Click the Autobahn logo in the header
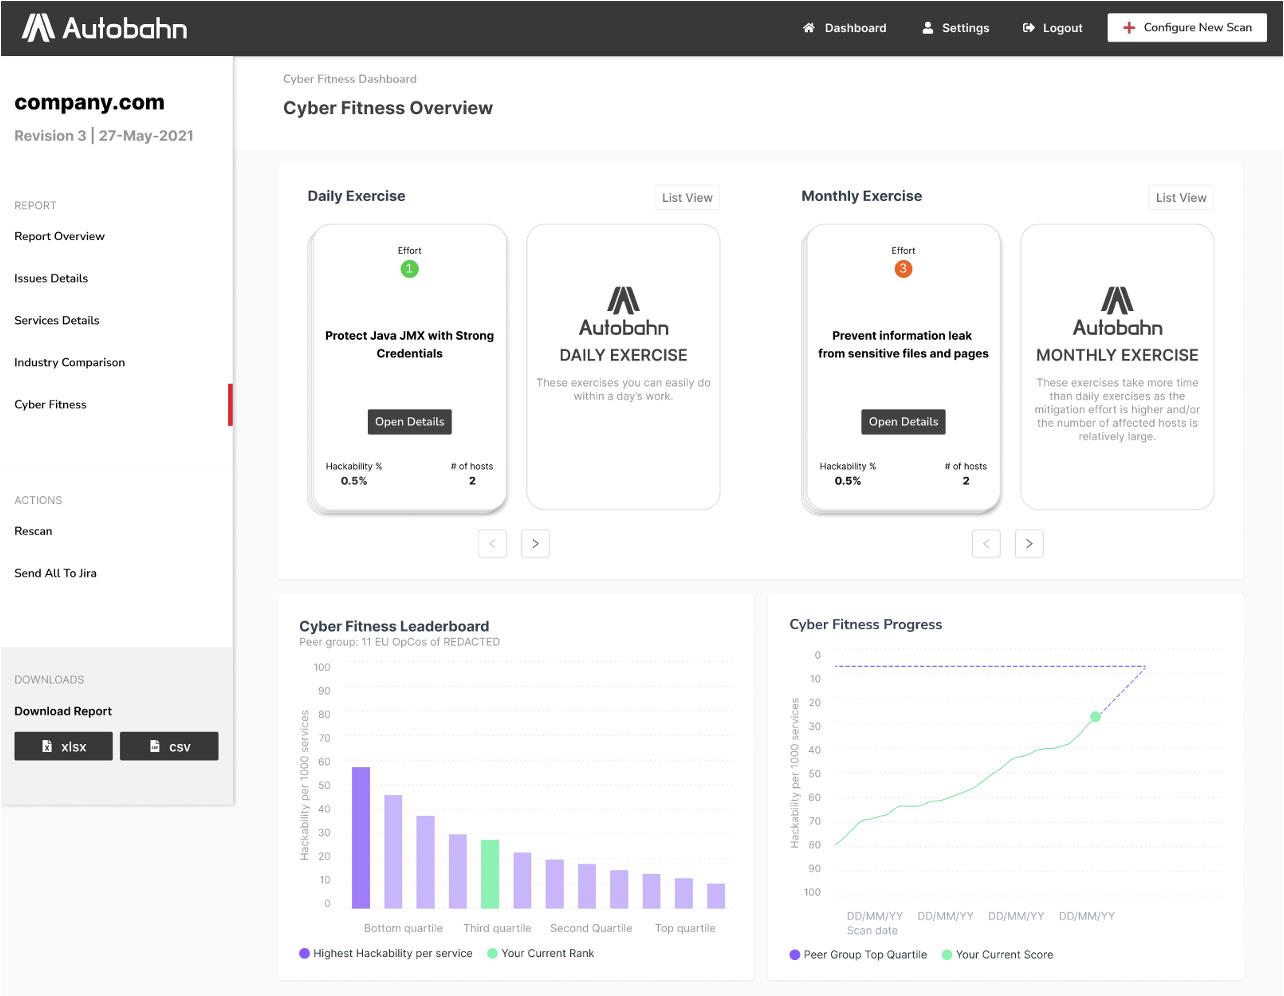This screenshot has height=996, width=1284. pos(105,28)
